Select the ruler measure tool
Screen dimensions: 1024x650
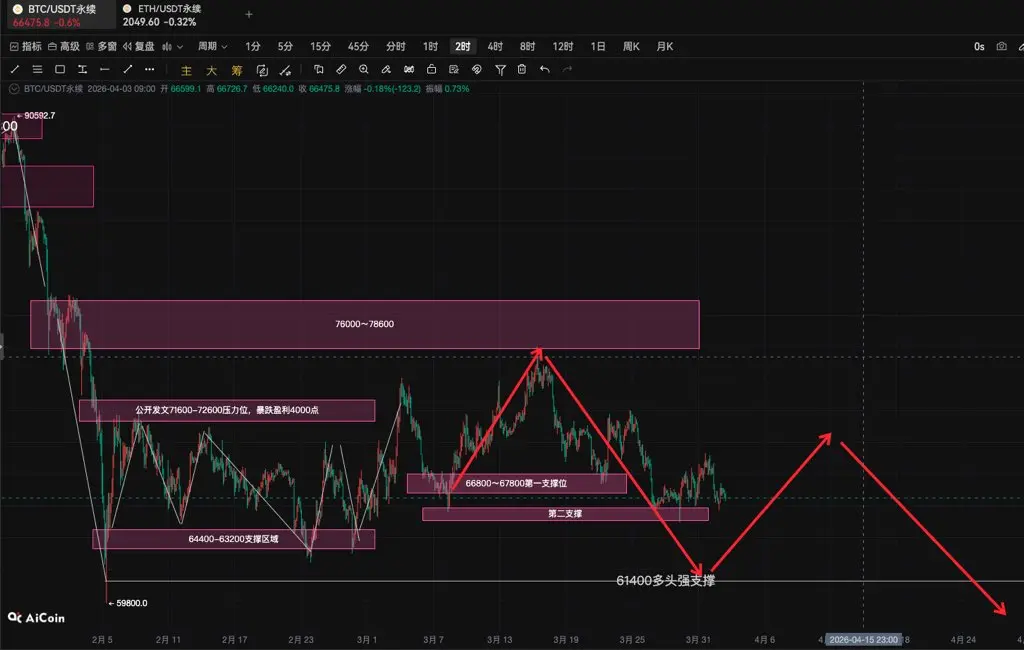click(341, 69)
